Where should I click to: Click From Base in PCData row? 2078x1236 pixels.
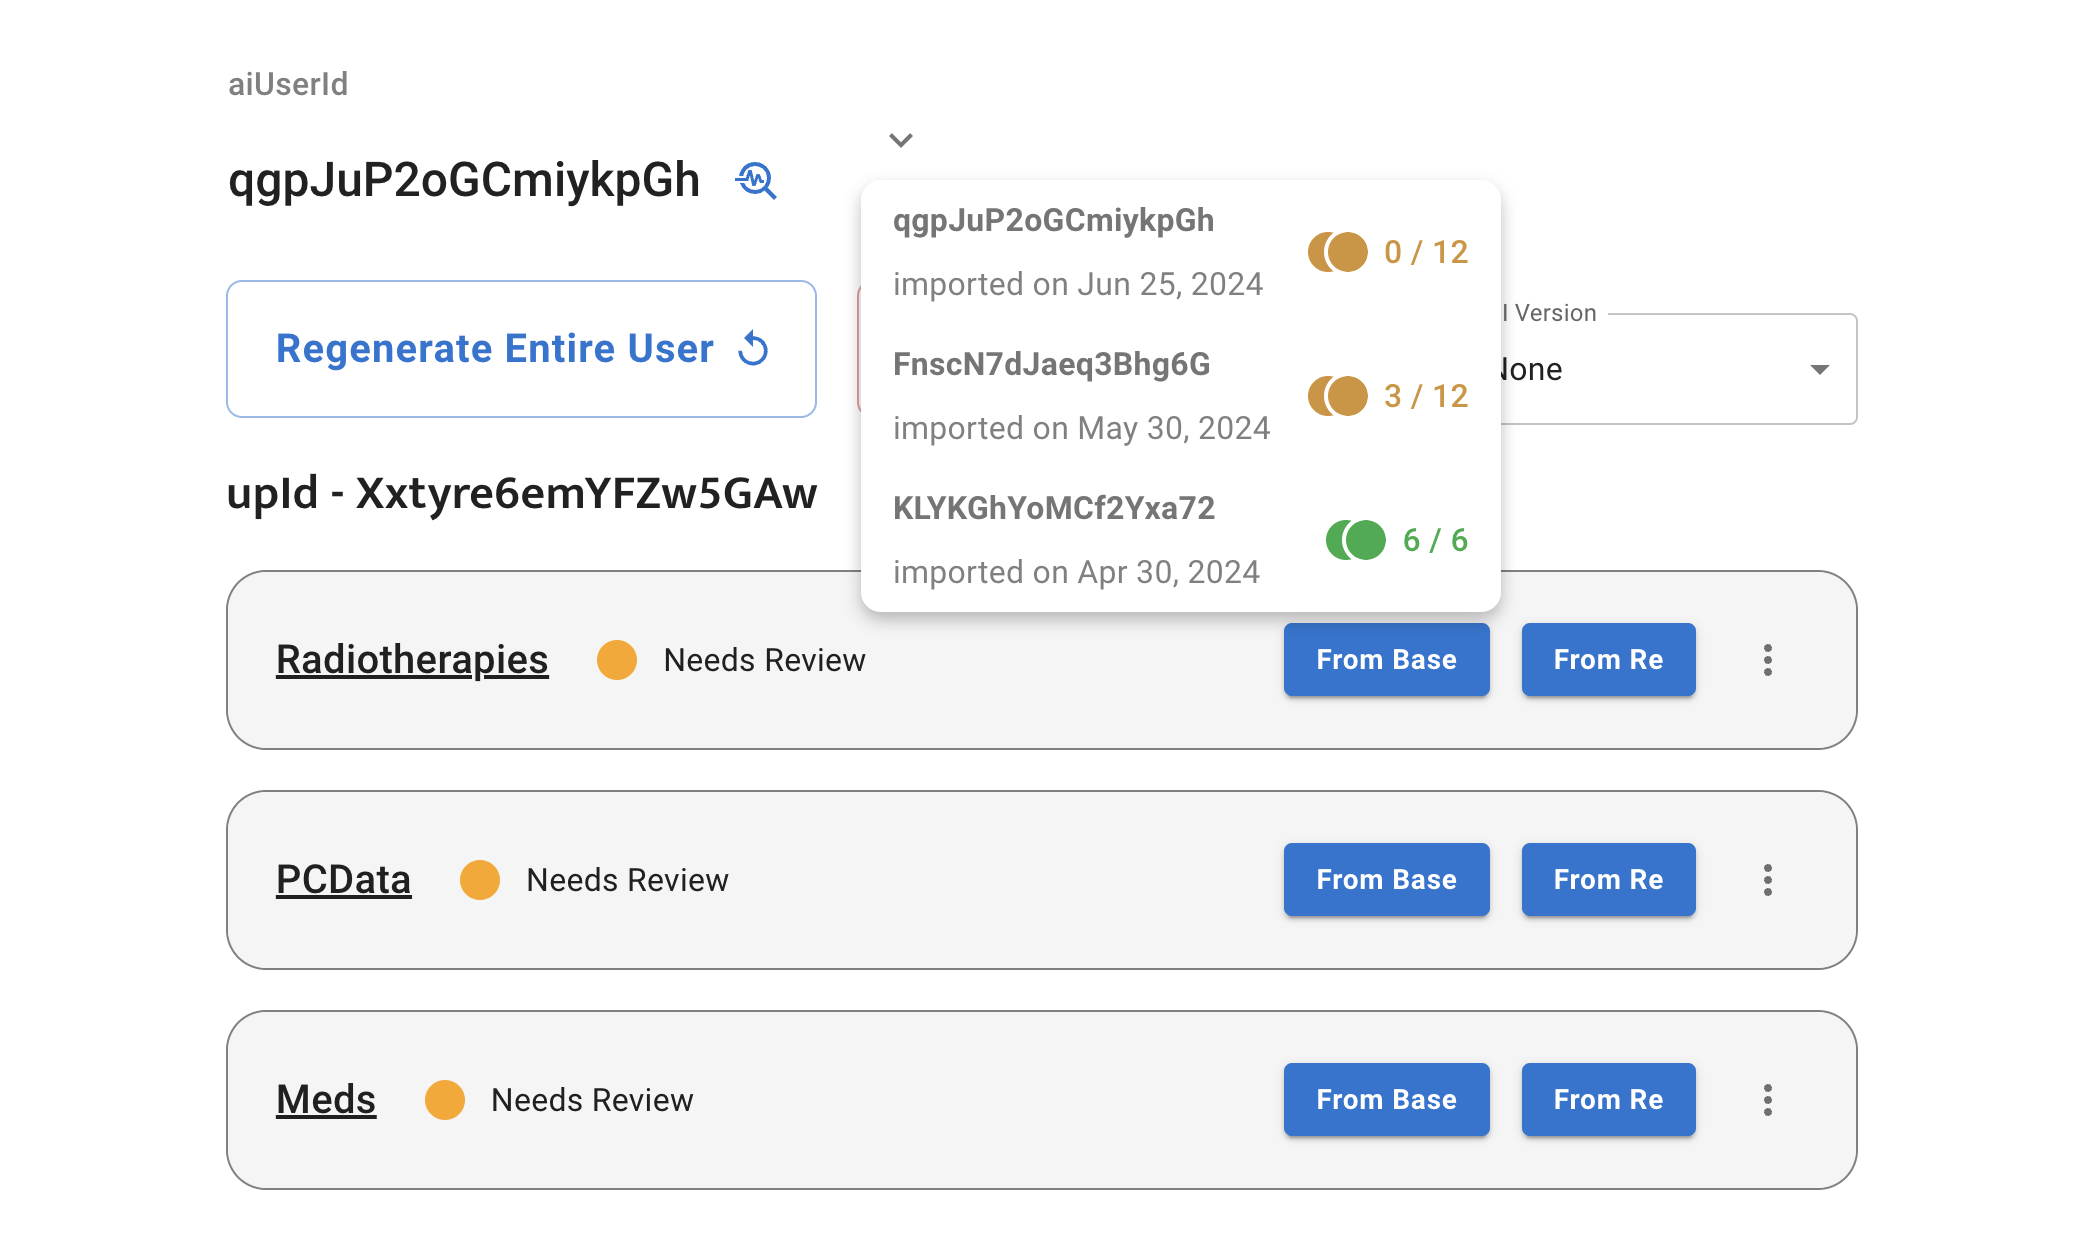coord(1386,880)
